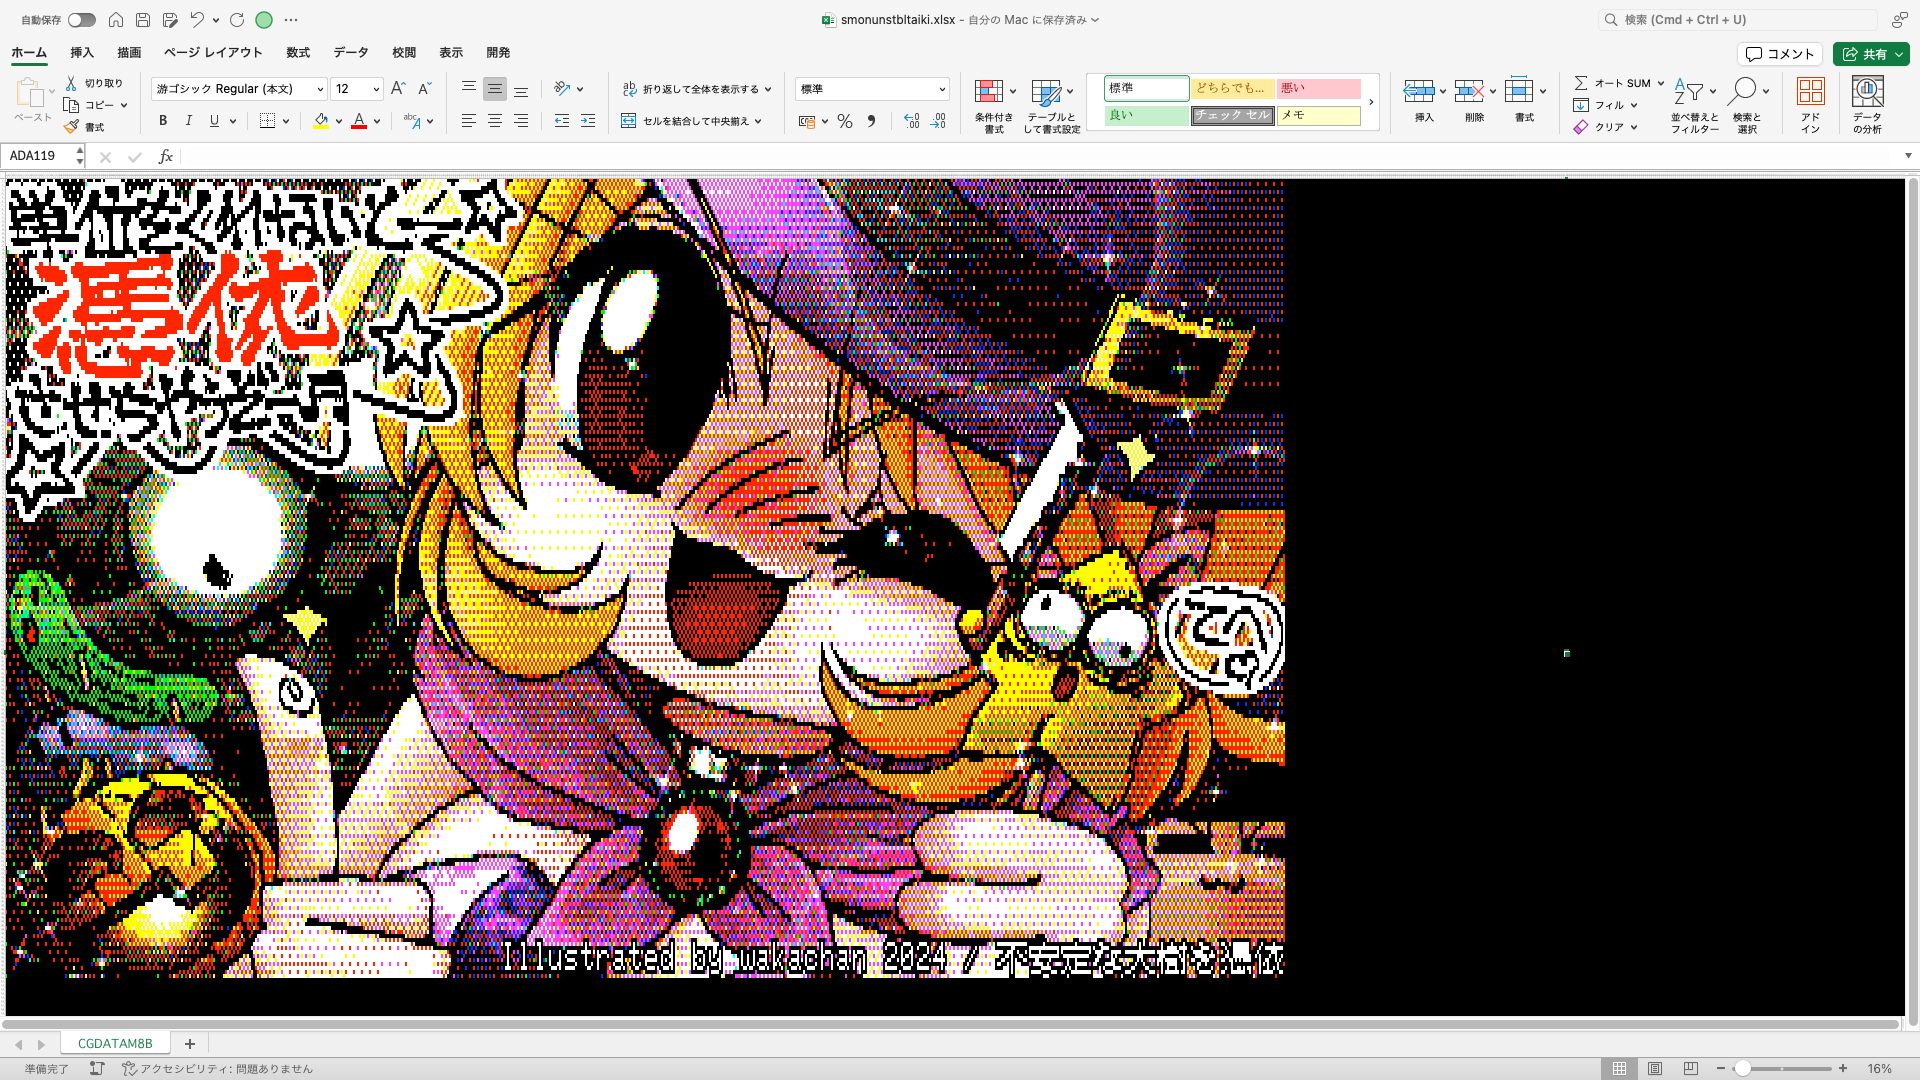Toggle the AutoSave switch
Viewport: 1920px width, 1080px height.
[82, 20]
